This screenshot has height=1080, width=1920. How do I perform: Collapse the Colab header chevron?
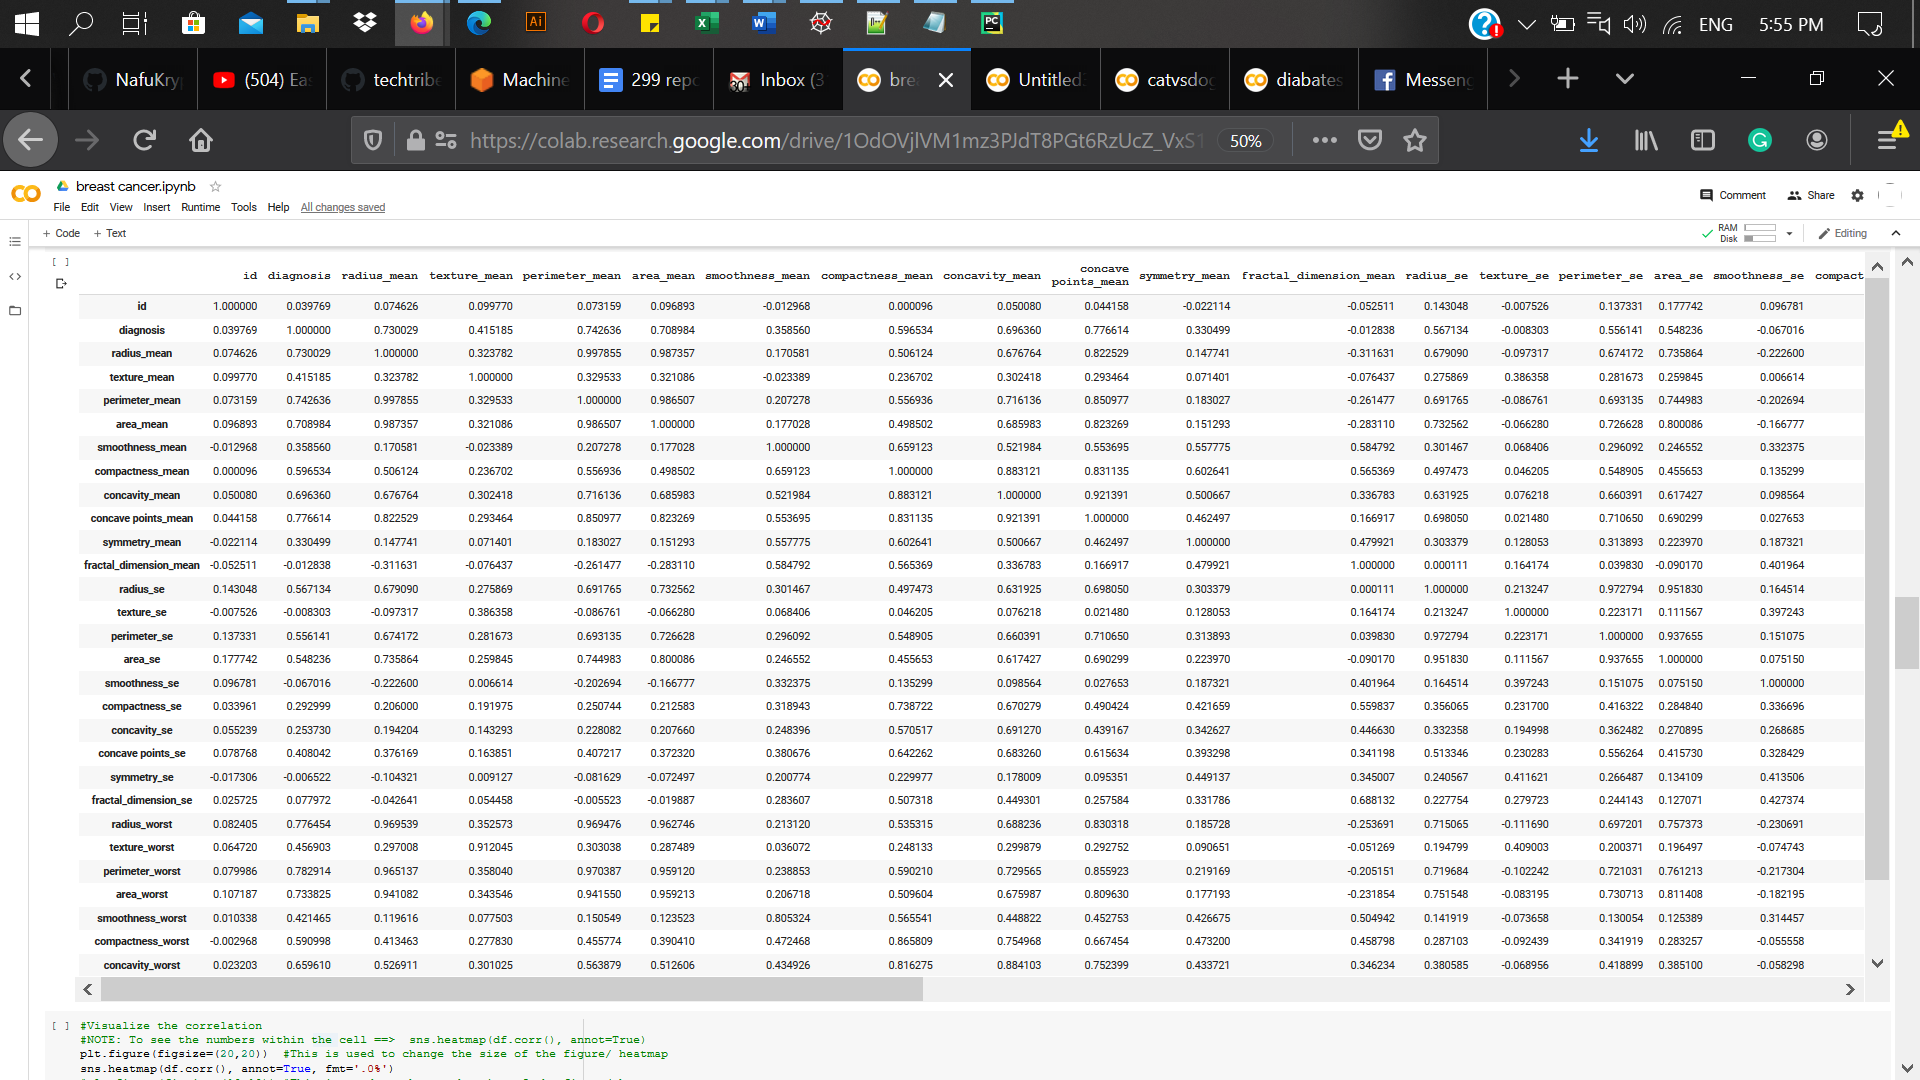1896,233
